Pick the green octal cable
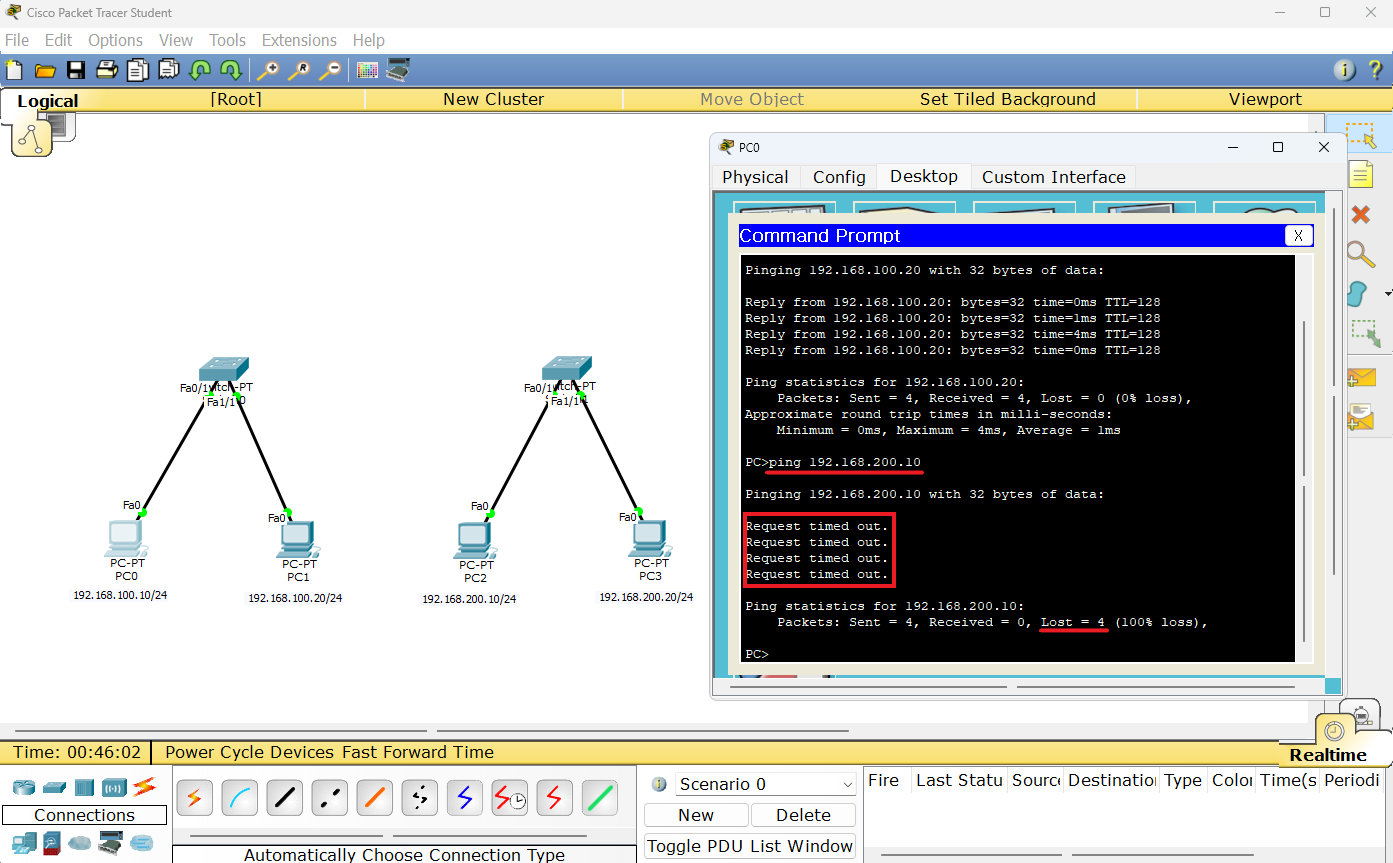 tap(599, 798)
